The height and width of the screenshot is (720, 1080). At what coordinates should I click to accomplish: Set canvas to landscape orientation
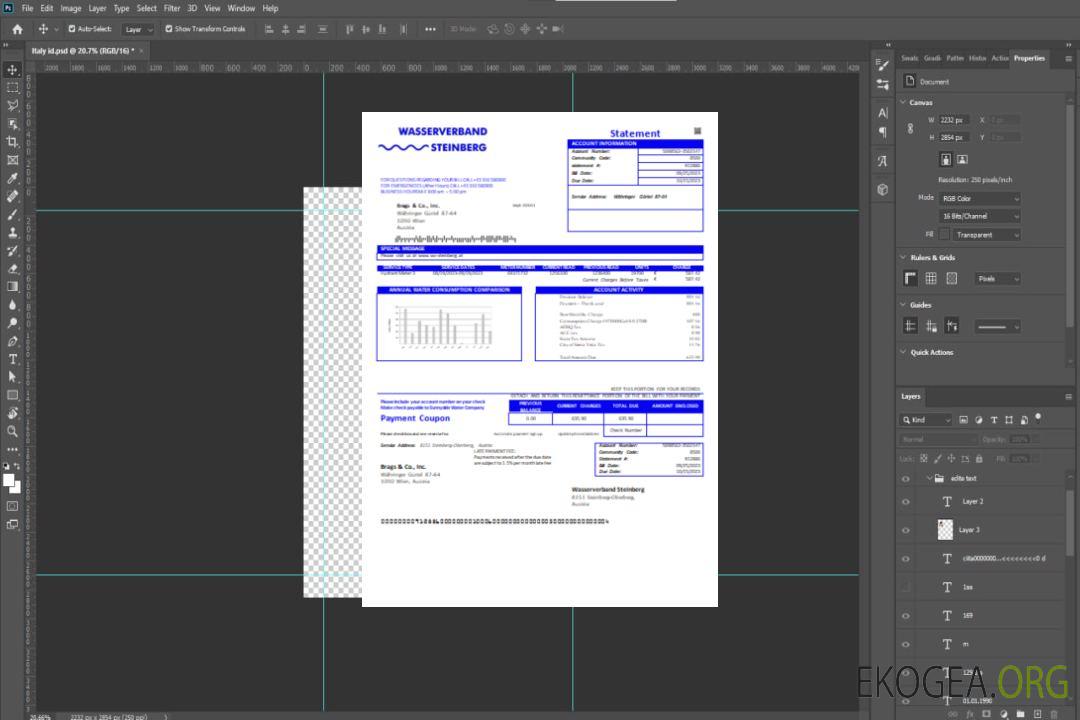click(962, 159)
